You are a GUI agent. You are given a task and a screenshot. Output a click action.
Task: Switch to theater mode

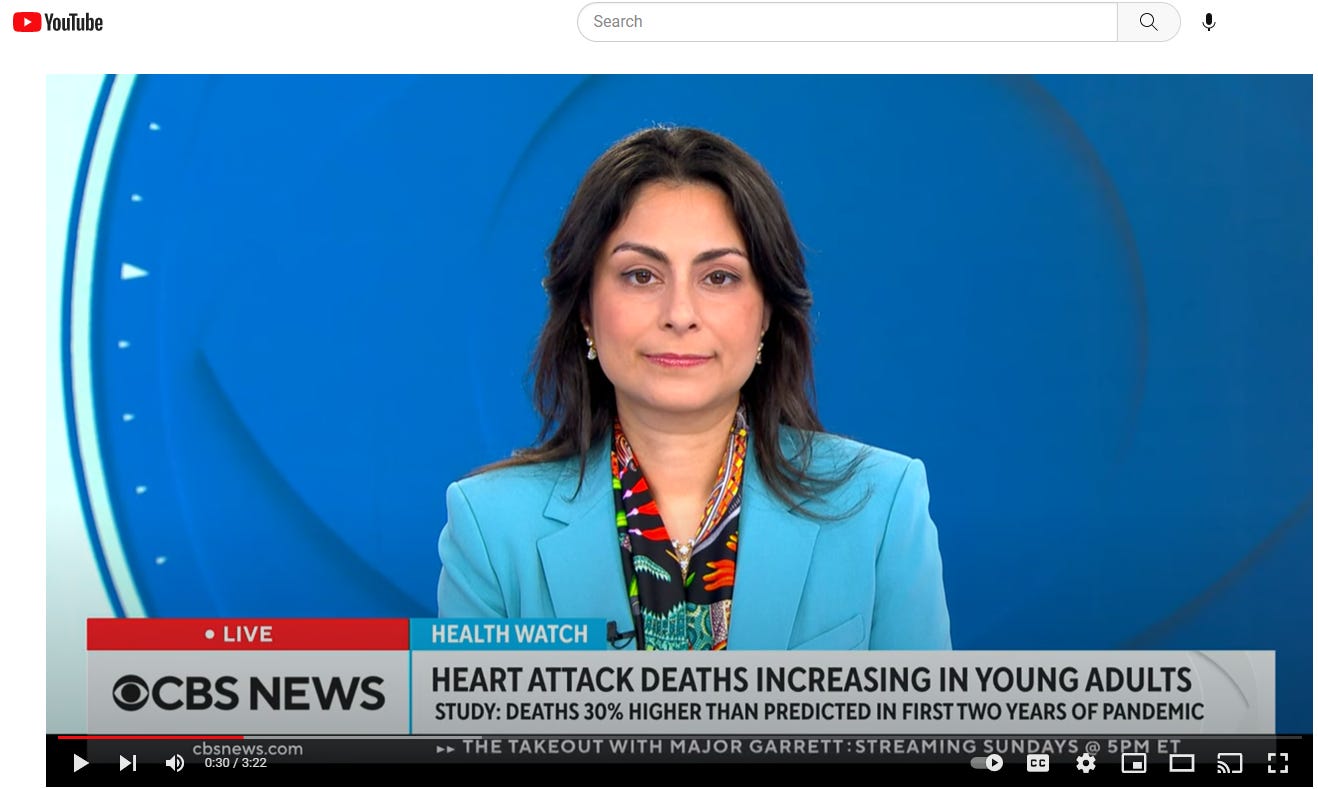[x=1182, y=763]
